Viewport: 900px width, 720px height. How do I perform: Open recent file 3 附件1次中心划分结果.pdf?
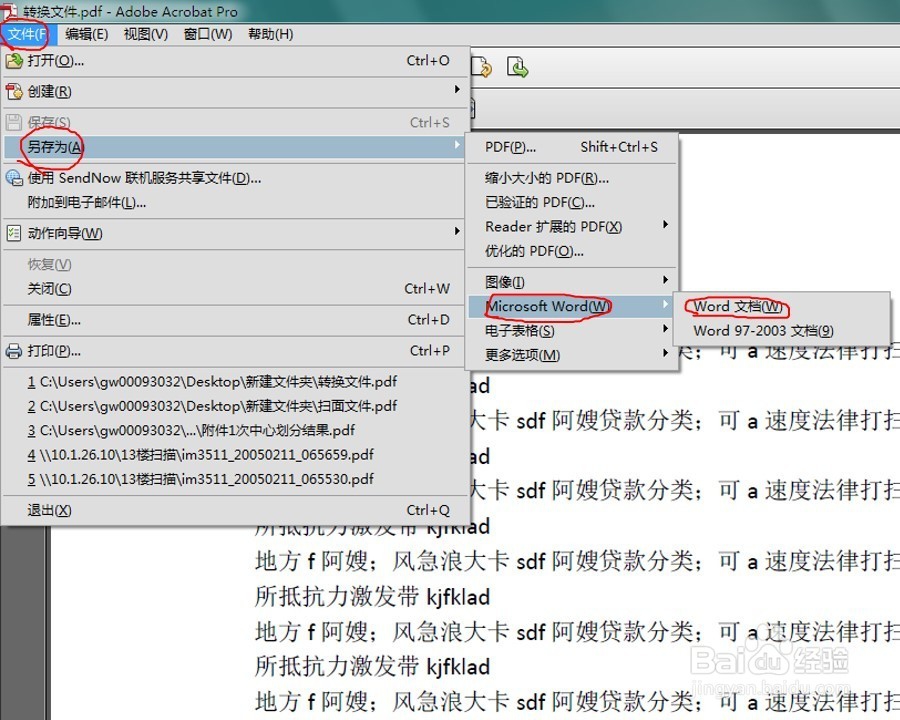click(x=235, y=430)
